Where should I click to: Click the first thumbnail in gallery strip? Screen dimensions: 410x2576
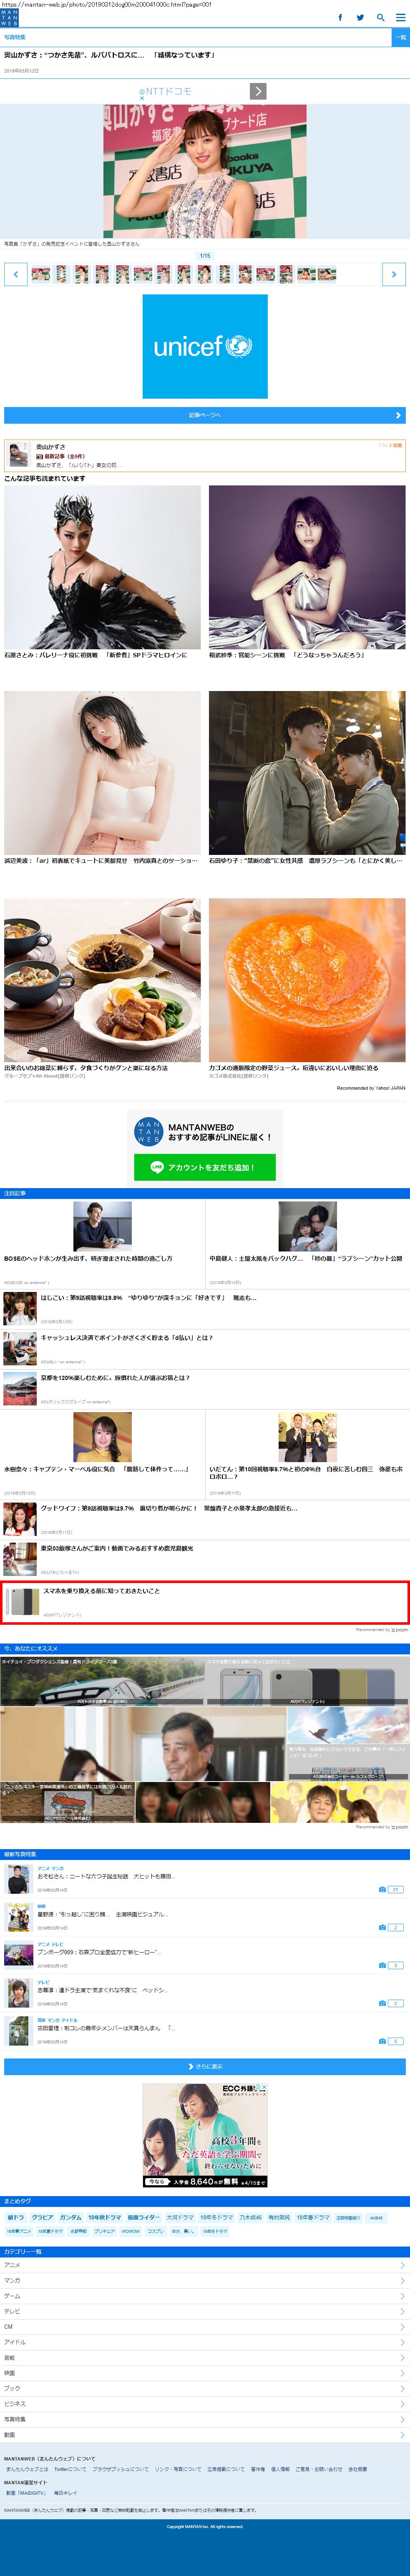point(41,274)
